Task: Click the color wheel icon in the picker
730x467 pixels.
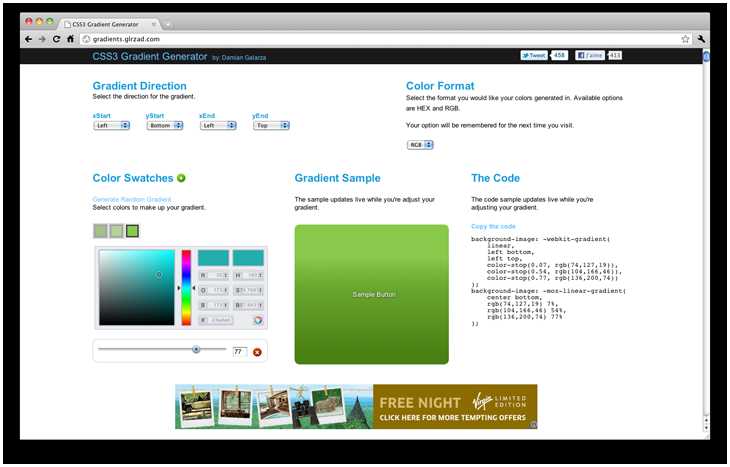Action: 258,320
